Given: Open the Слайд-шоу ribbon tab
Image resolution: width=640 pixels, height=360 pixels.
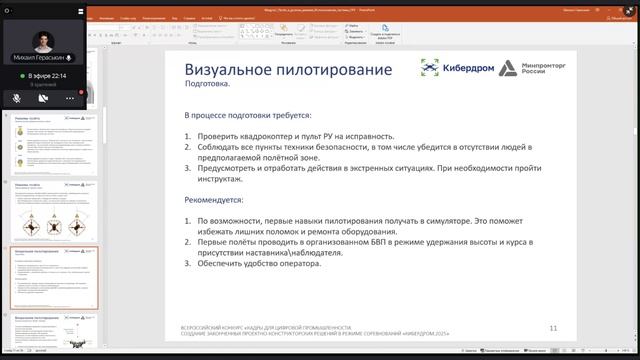Looking at the screenshot, I should click(x=128, y=18).
